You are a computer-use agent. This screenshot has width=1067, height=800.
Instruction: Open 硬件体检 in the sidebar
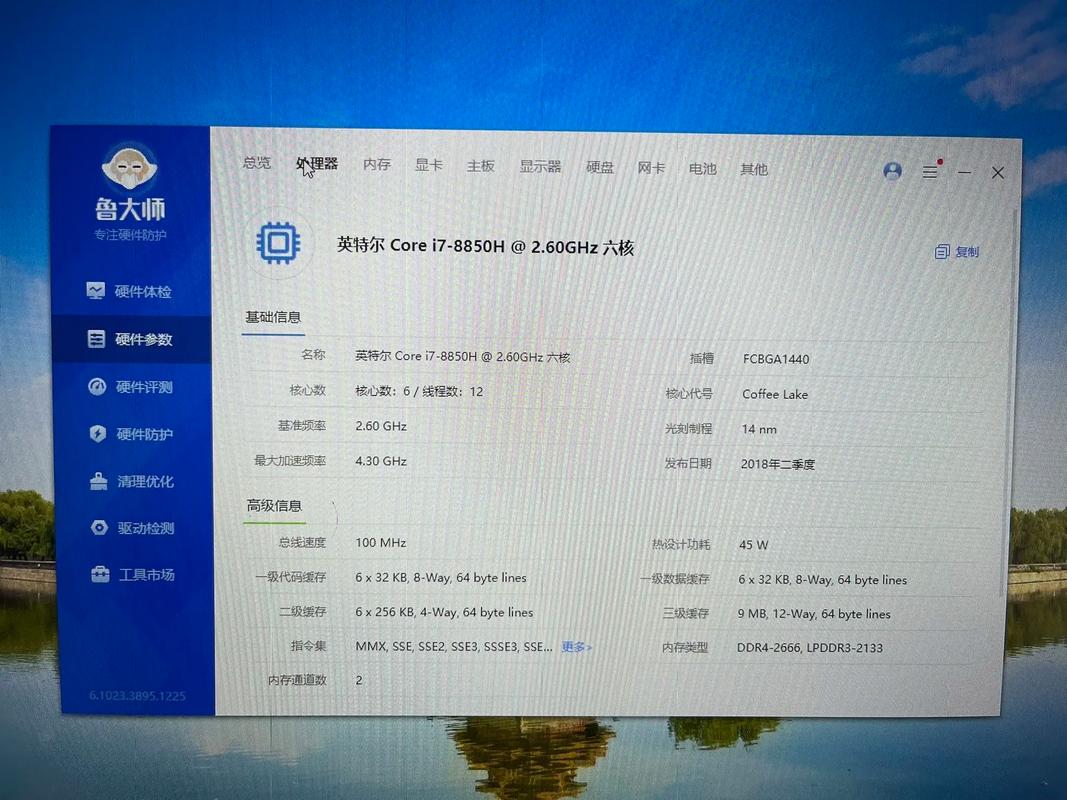pyautogui.click(x=129, y=291)
